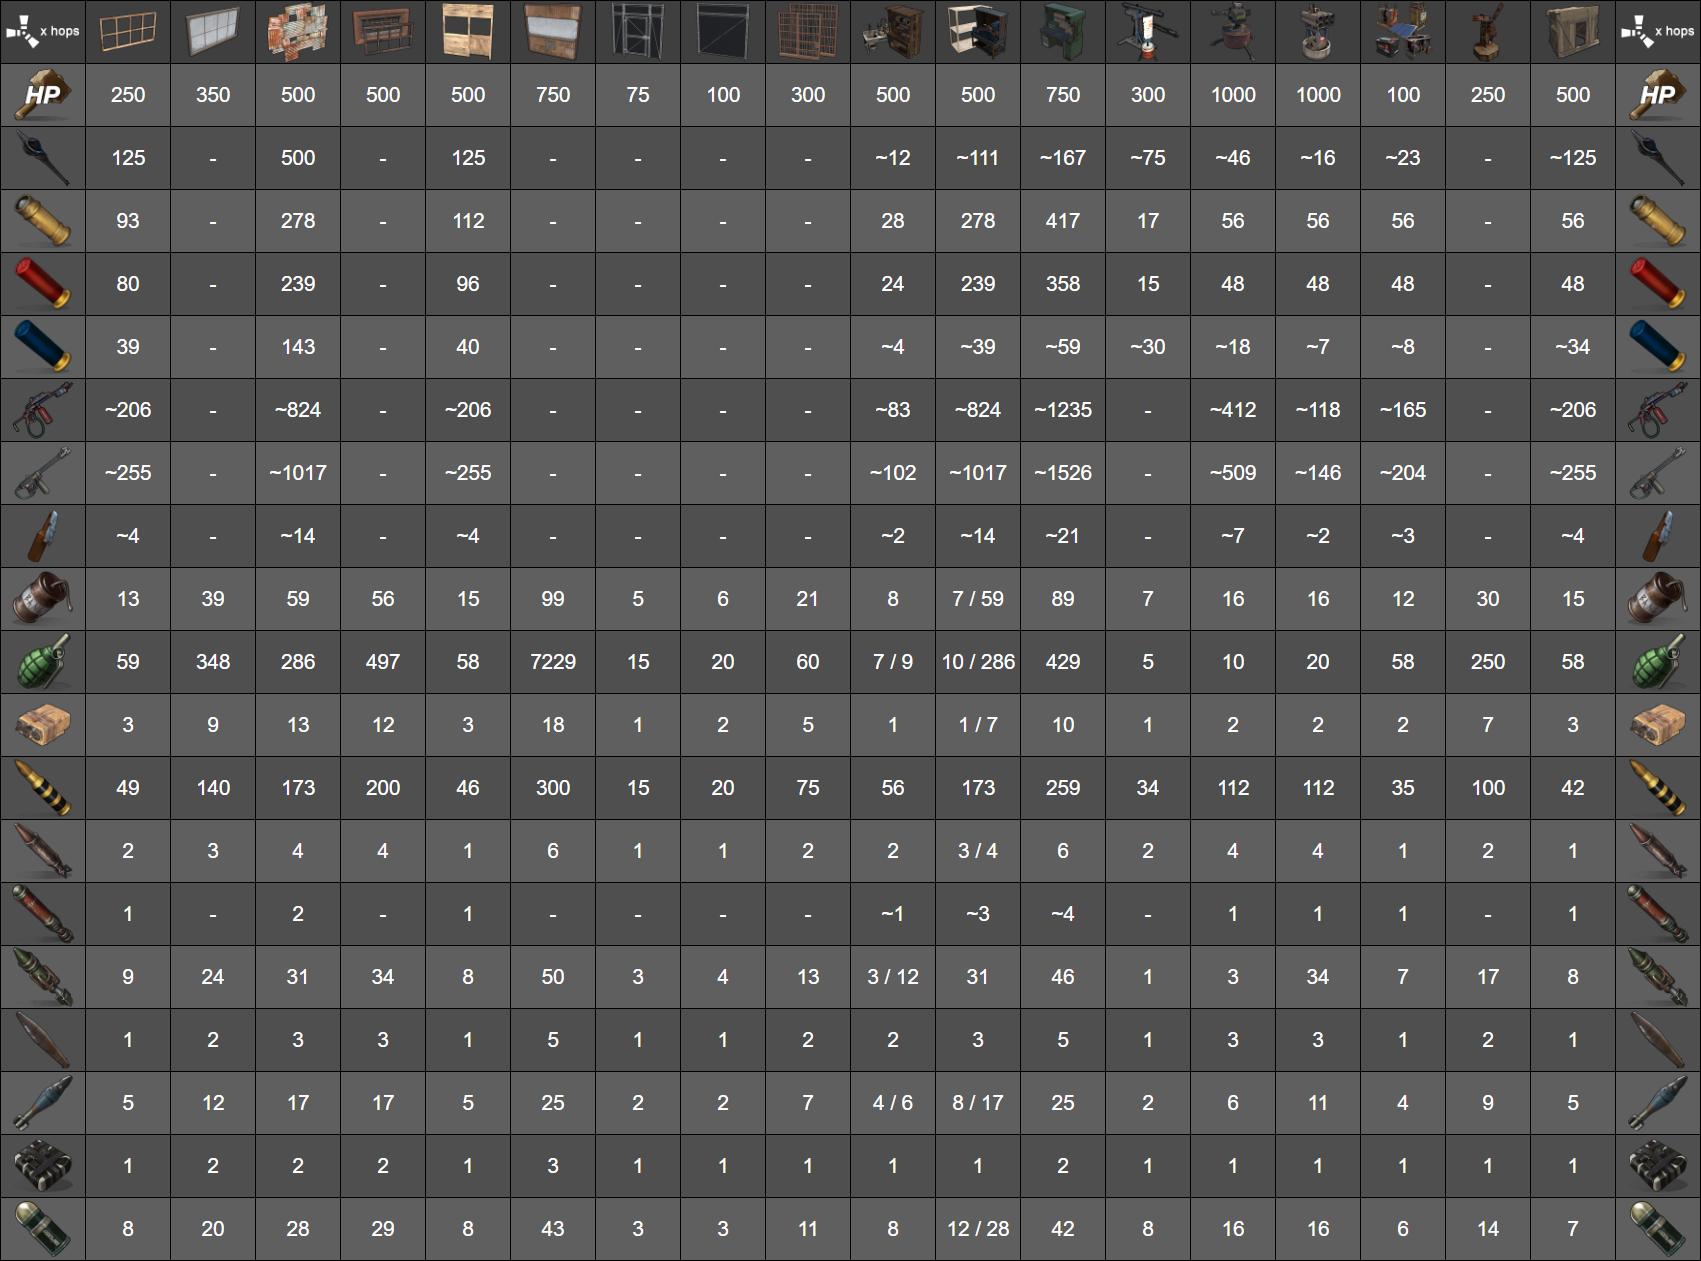Click the red shotgun shell icon on left
Viewport: 1701px width, 1261px height.
point(42,284)
